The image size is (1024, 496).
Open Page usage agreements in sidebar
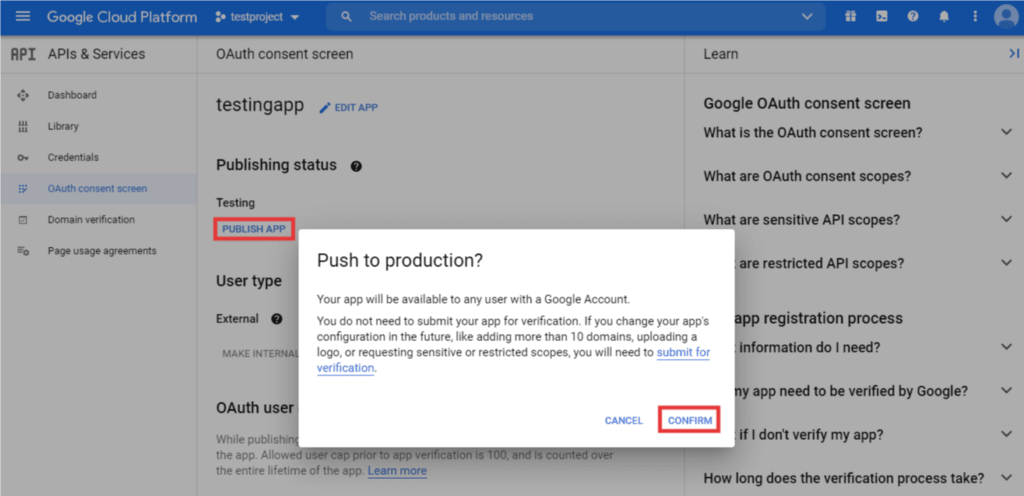[x=102, y=251]
